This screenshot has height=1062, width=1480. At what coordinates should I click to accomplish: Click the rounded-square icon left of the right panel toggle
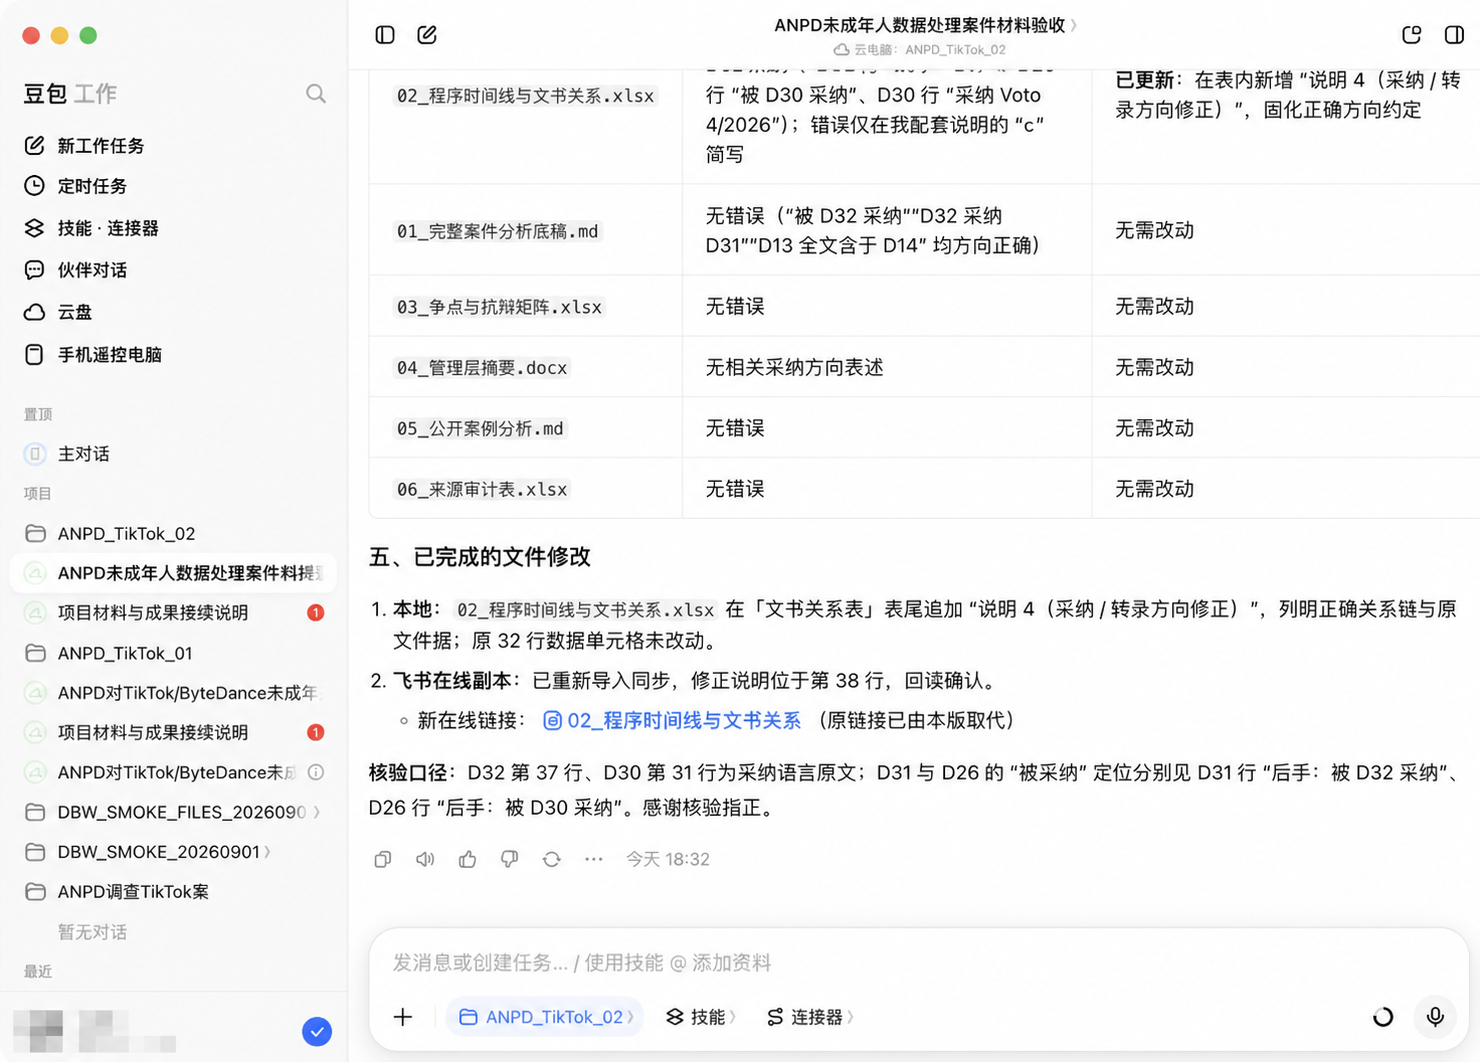(1412, 35)
